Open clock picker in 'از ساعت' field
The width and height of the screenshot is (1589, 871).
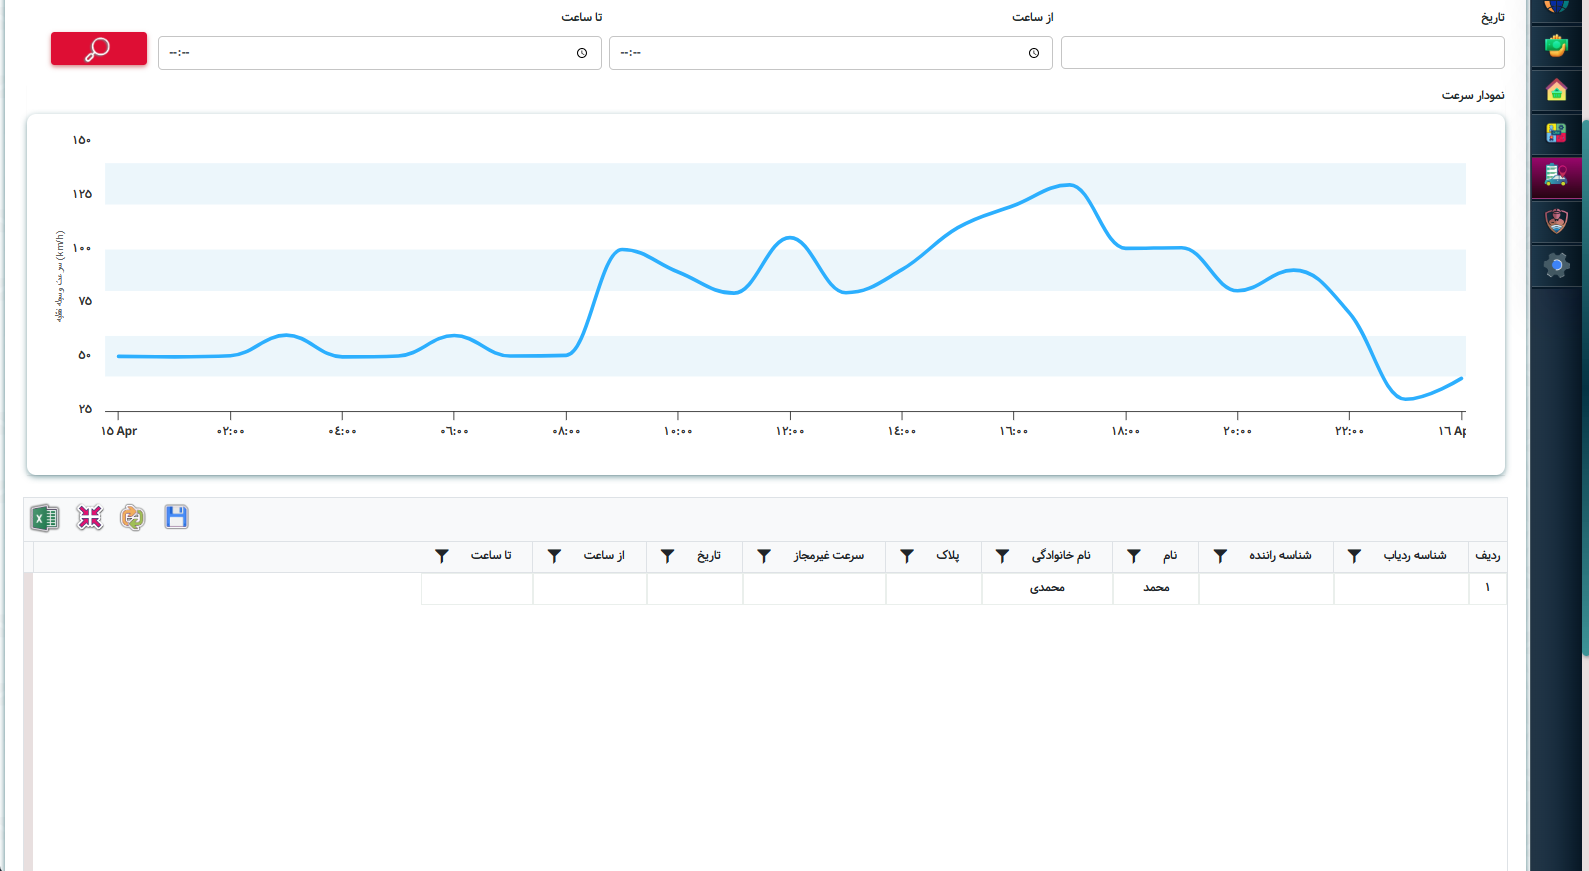tap(1034, 53)
